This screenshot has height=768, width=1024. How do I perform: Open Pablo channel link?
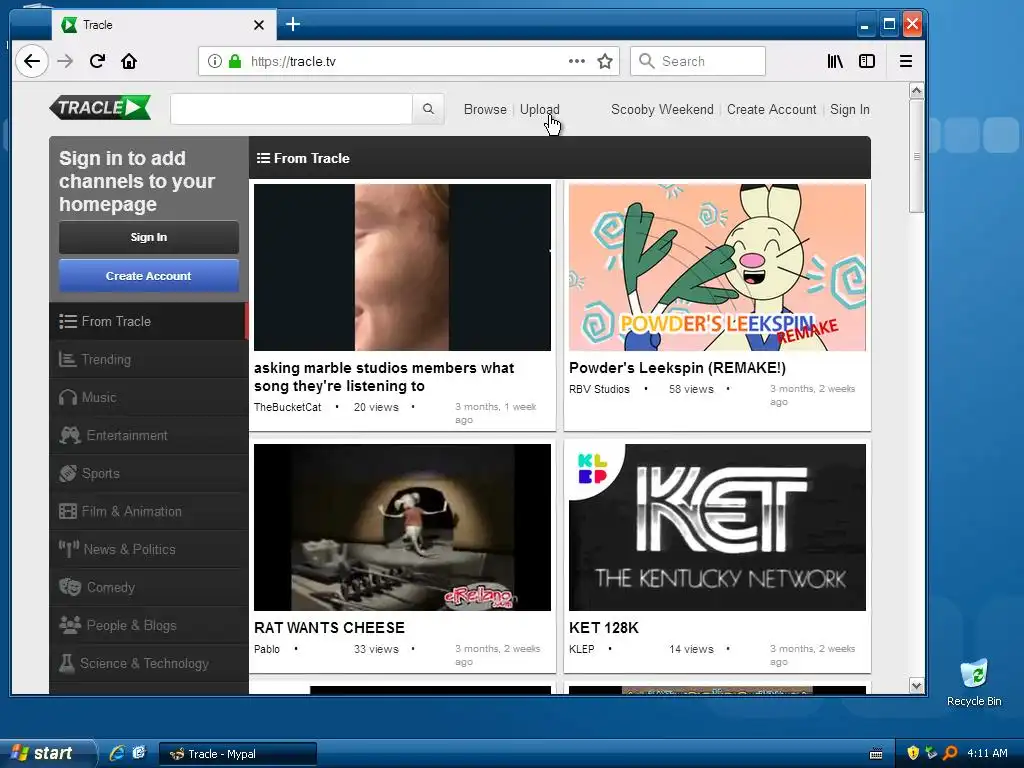click(266, 649)
